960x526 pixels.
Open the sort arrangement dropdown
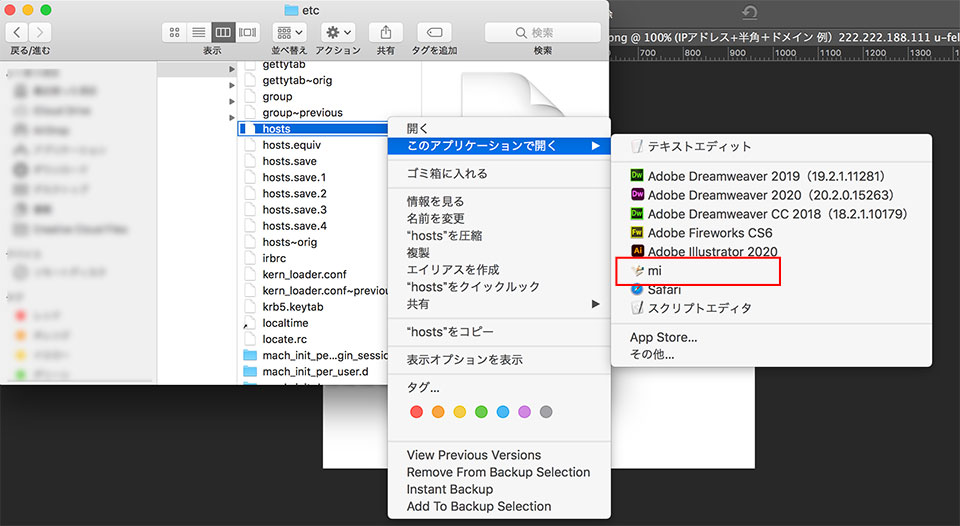290,32
